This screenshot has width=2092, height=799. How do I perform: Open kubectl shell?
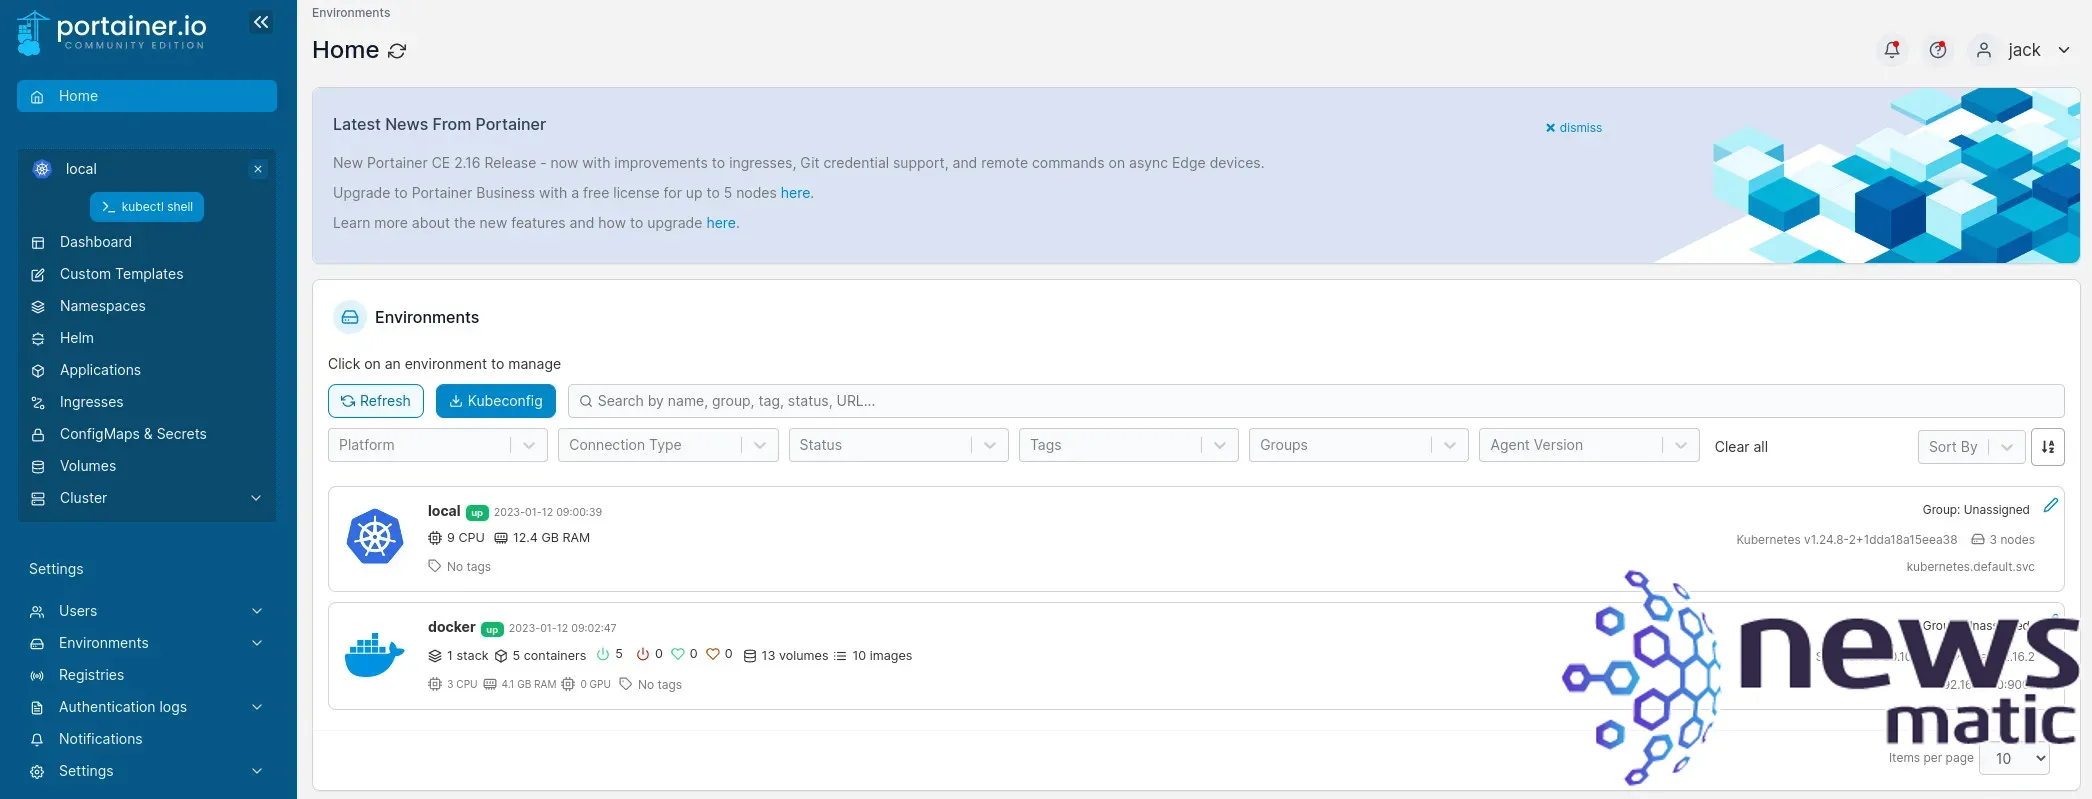147,207
